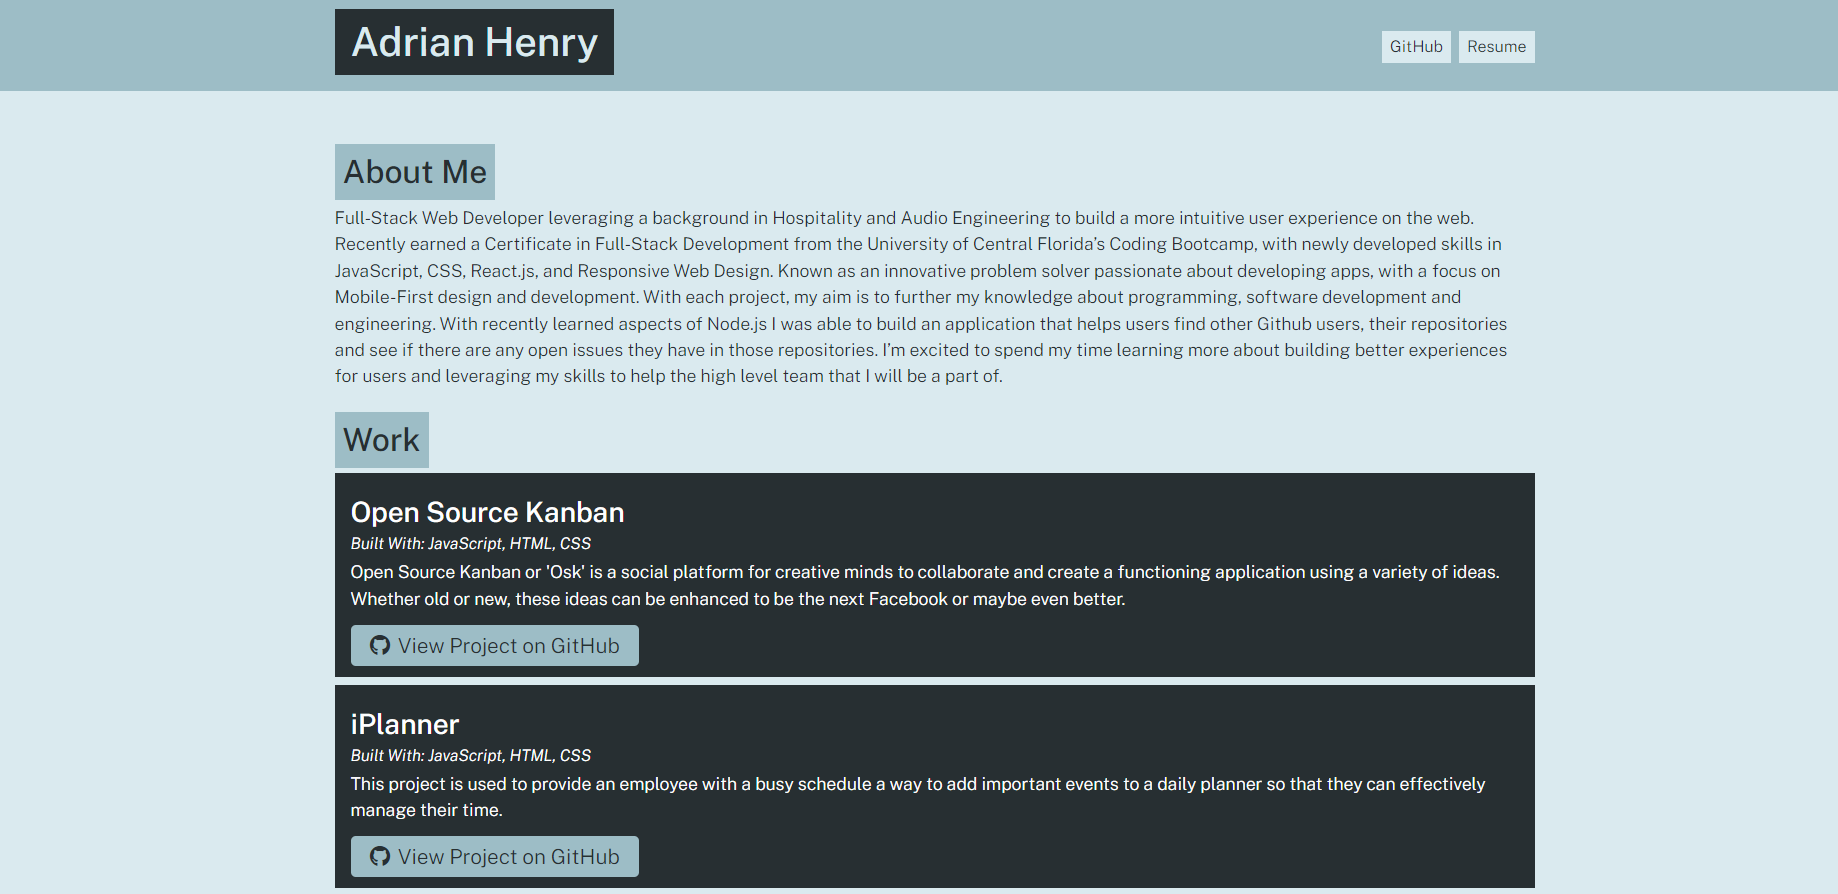Click the About Me section heading
The image size is (1838, 894).
click(x=414, y=171)
